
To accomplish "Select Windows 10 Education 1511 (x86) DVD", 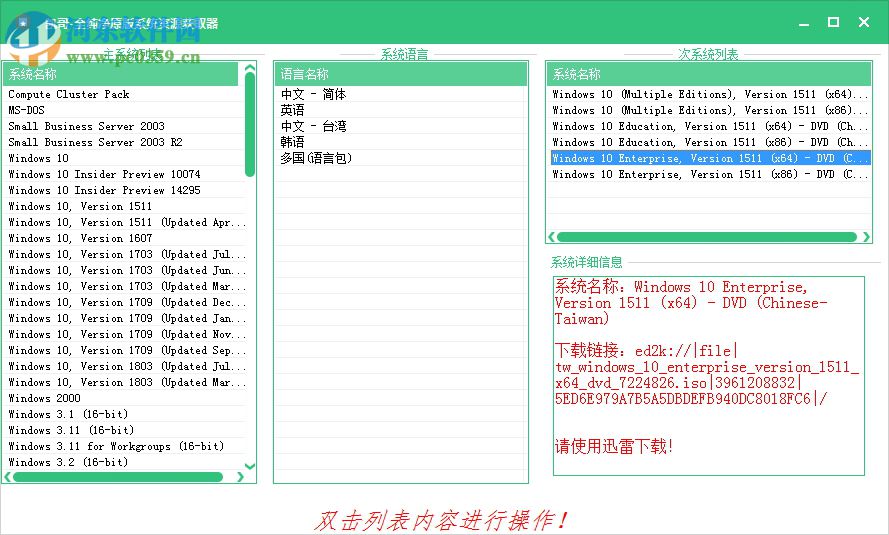I will (709, 142).
